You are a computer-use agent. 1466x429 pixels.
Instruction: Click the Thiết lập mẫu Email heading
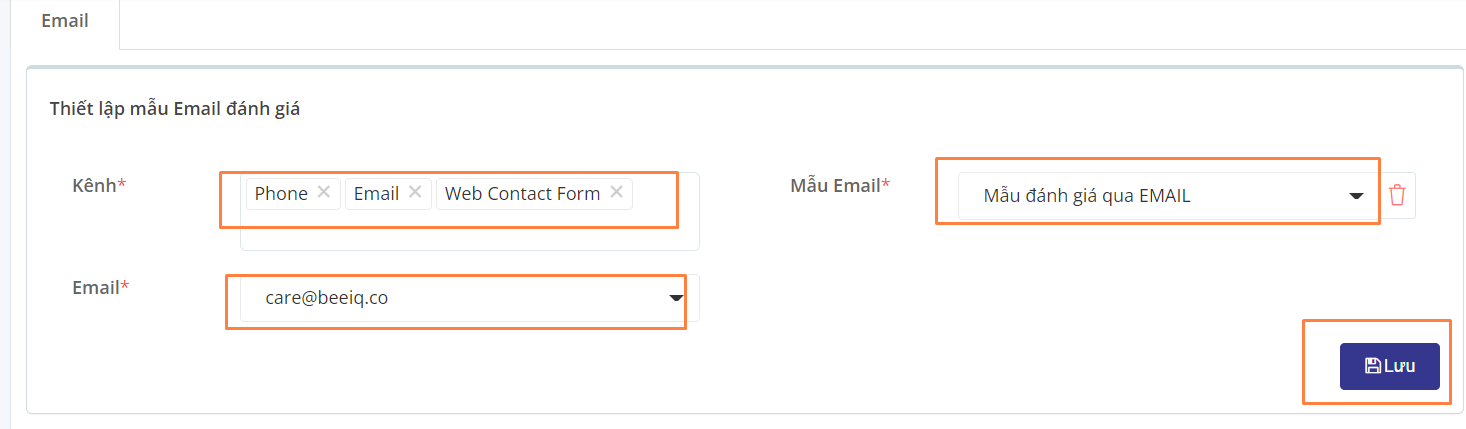point(175,110)
